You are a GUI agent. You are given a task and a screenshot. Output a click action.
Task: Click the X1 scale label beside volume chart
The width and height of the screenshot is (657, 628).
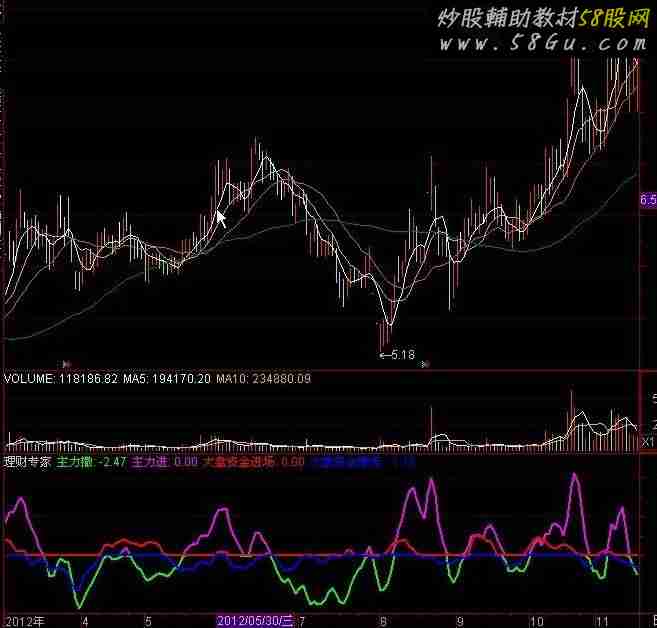point(648,441)
